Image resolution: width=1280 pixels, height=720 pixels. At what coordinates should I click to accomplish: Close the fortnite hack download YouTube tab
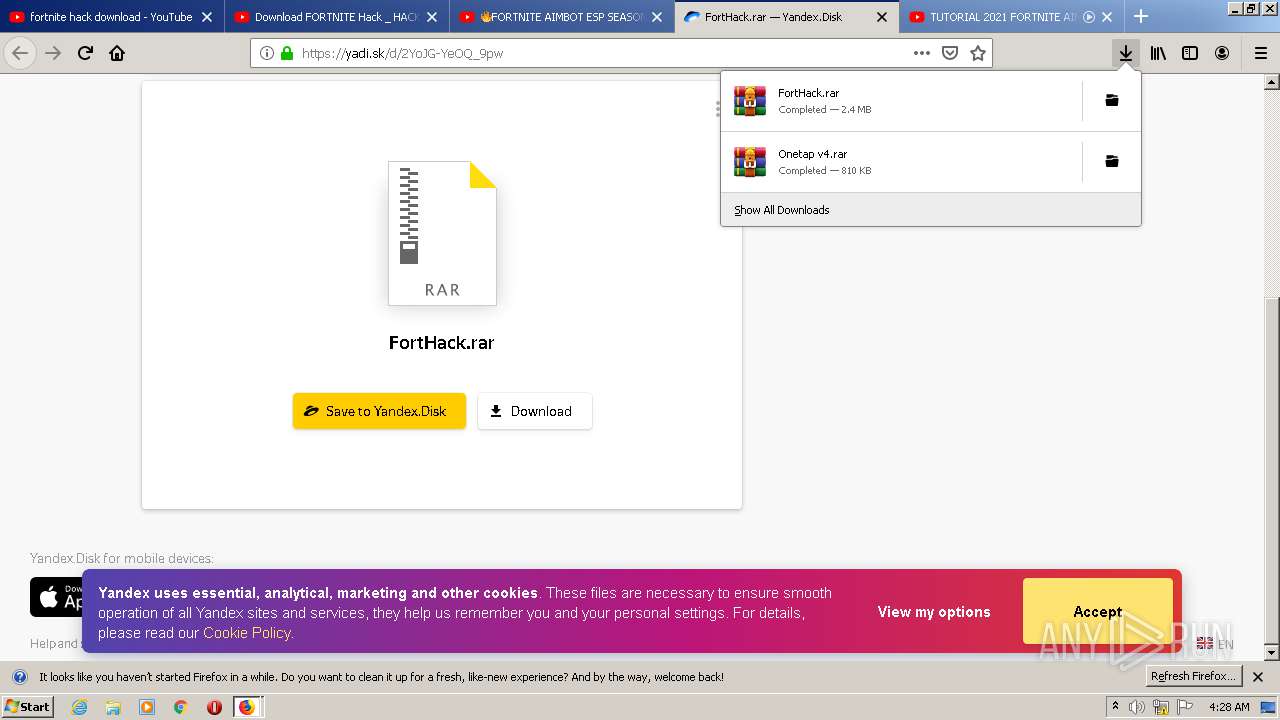(207, 17)
